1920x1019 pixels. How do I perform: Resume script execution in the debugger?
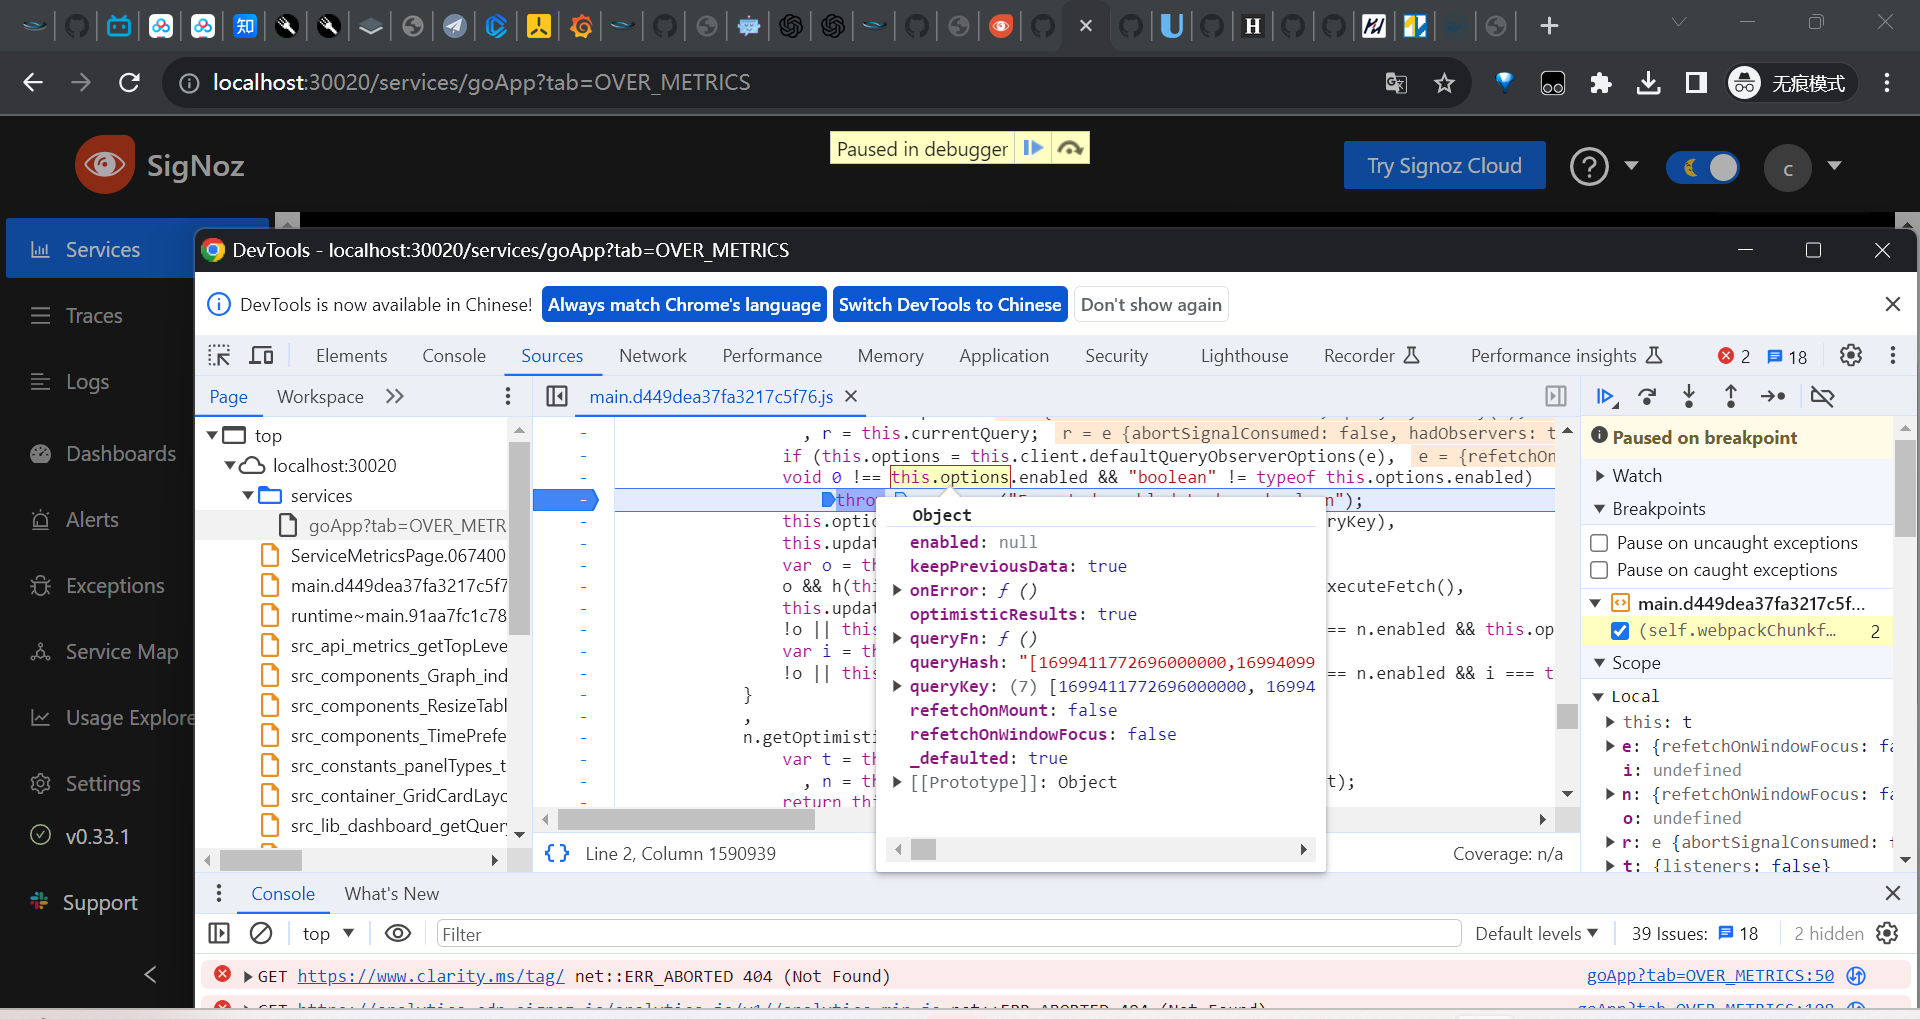tap(1605, 397)
